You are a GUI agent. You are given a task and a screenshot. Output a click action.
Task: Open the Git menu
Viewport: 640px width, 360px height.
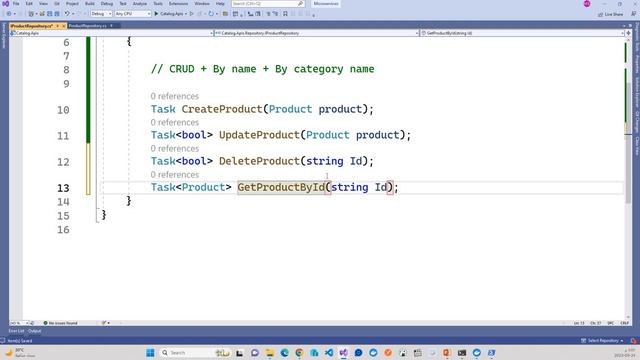57,4
